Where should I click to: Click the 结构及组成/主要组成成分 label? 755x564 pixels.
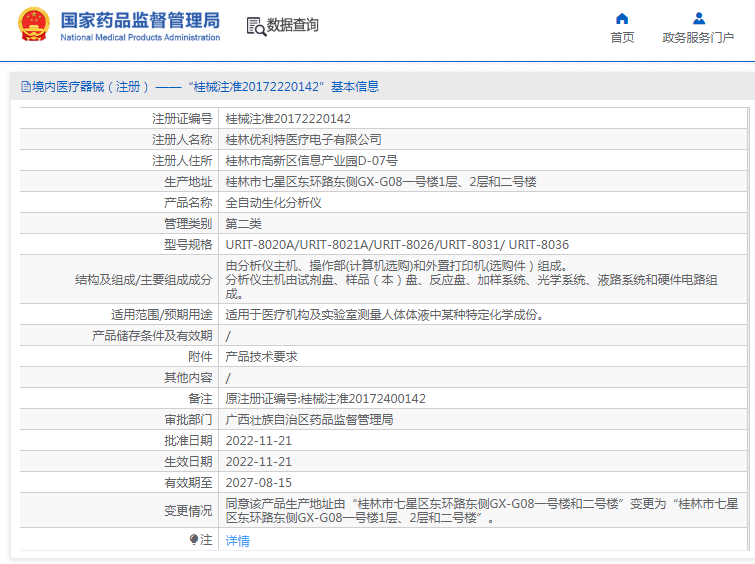(x=143, y=280)
